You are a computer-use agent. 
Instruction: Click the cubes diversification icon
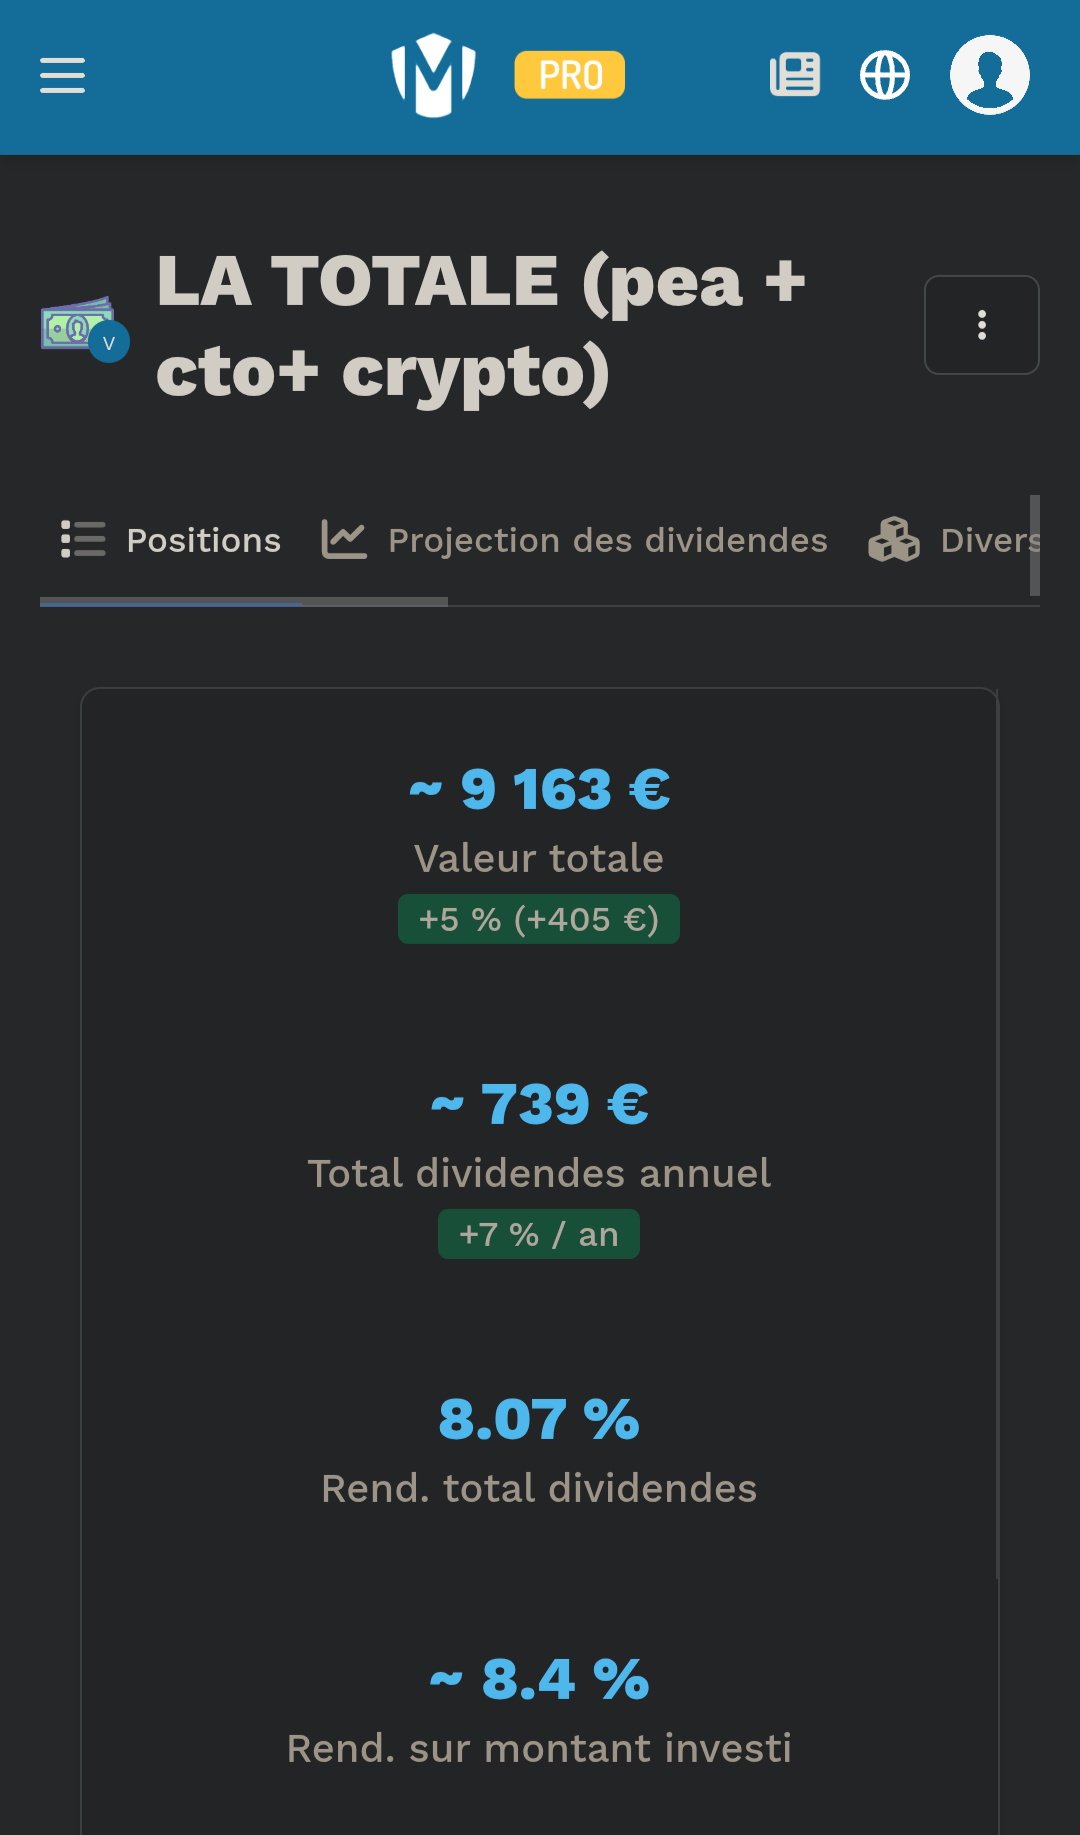894,540
